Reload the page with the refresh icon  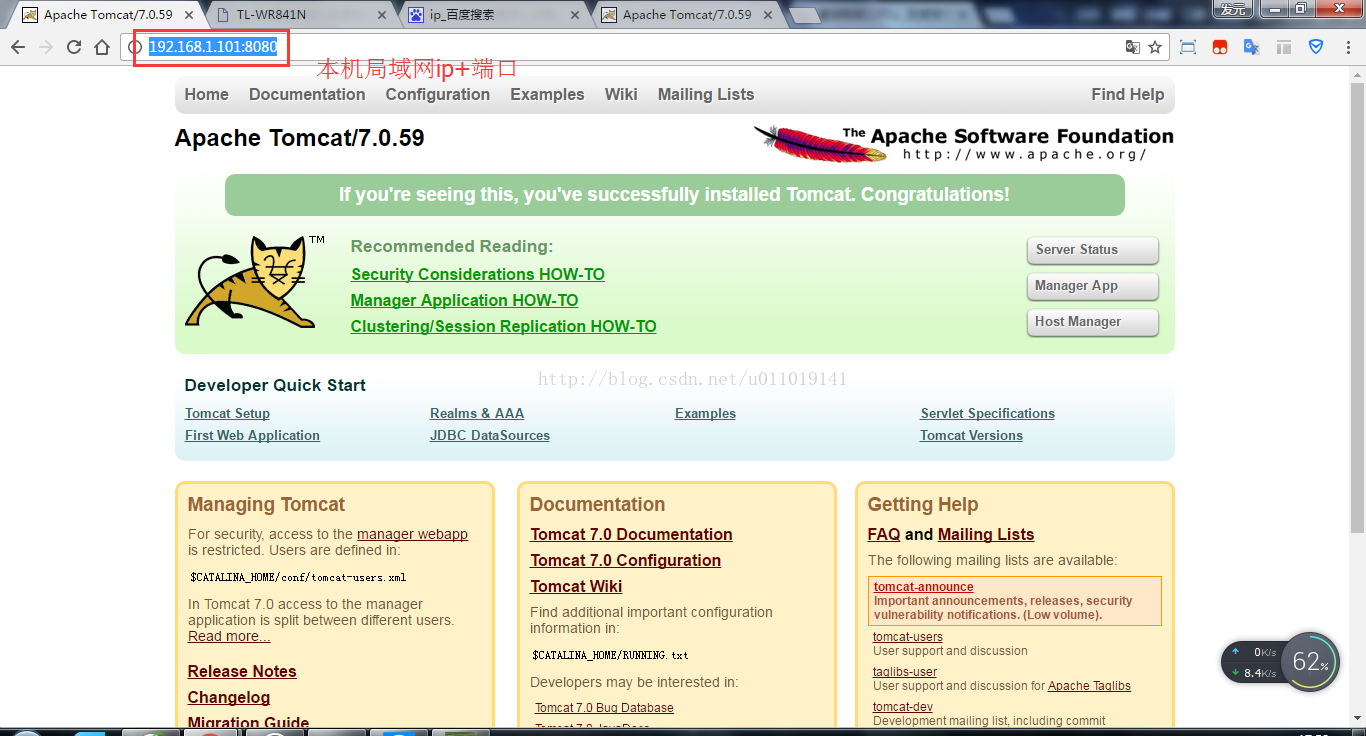[x=74, y=47]
